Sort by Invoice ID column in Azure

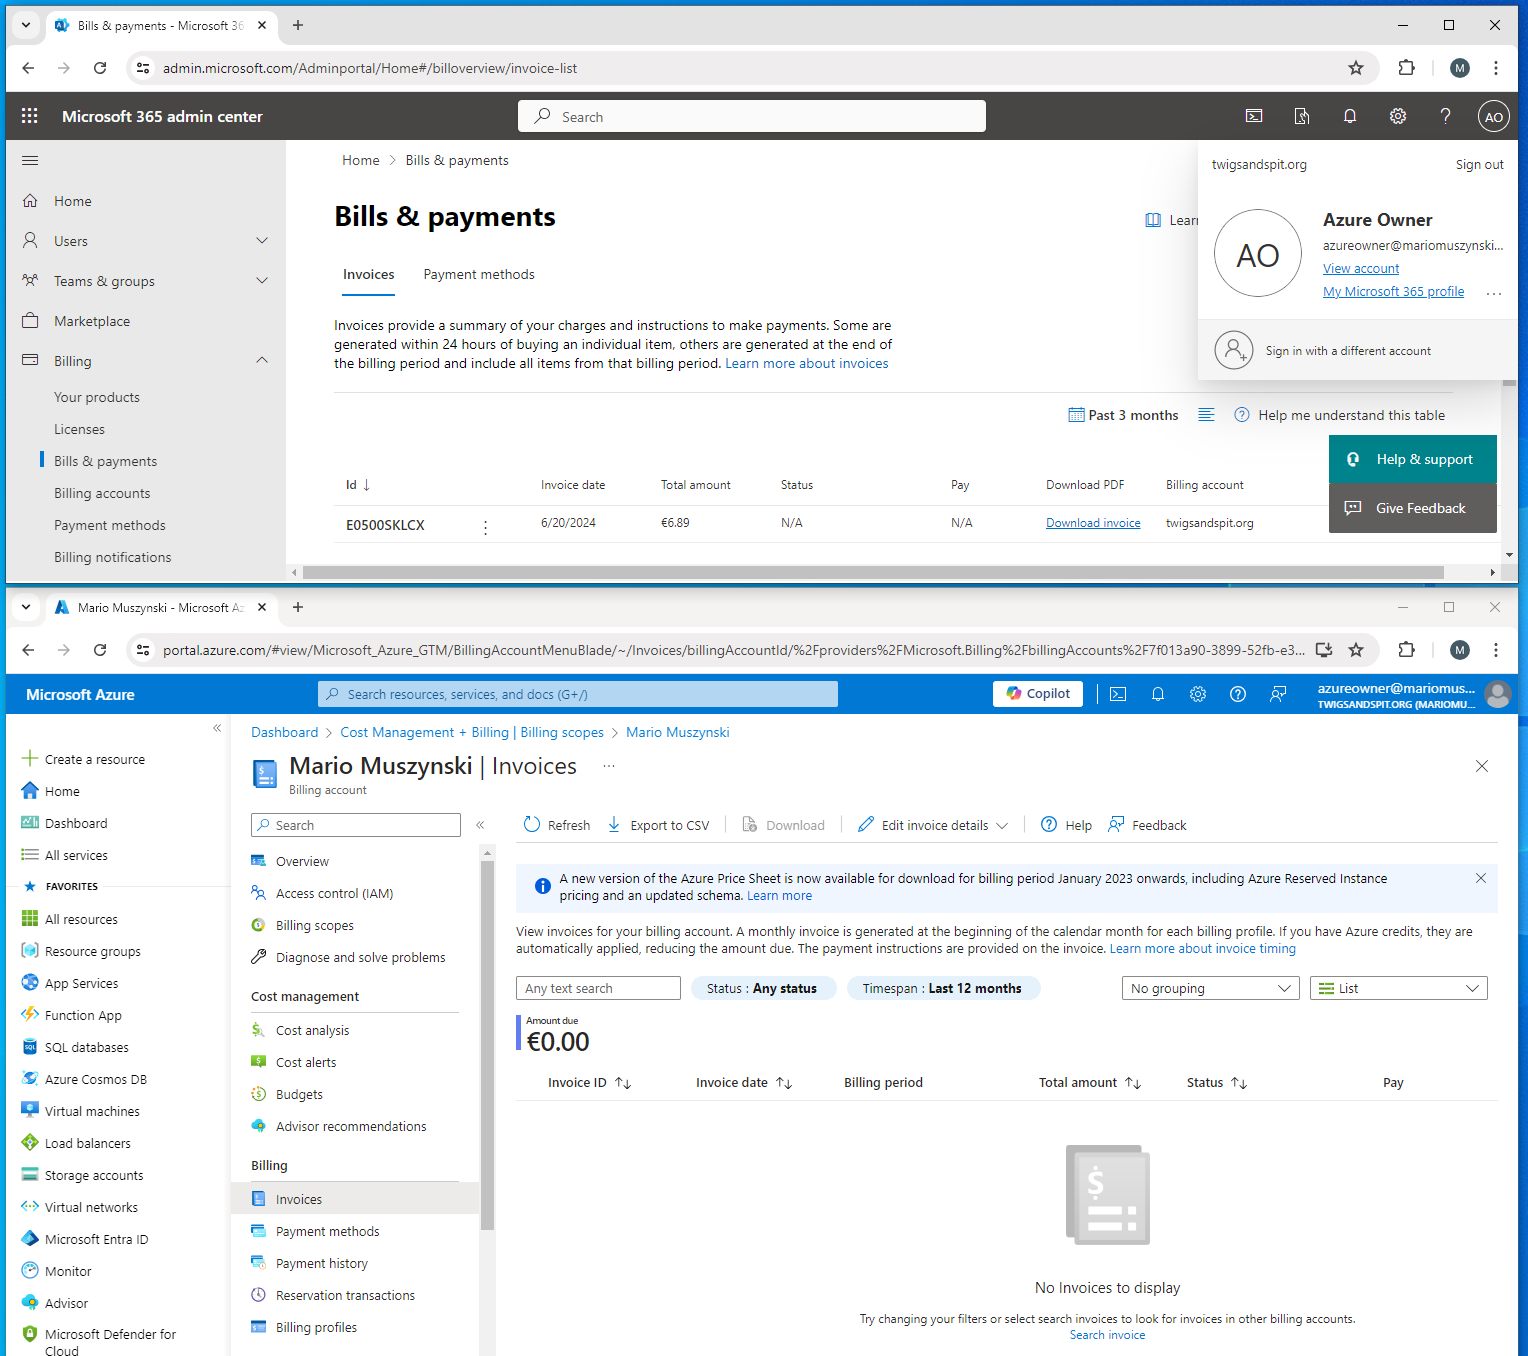[x=589, y=1083]
